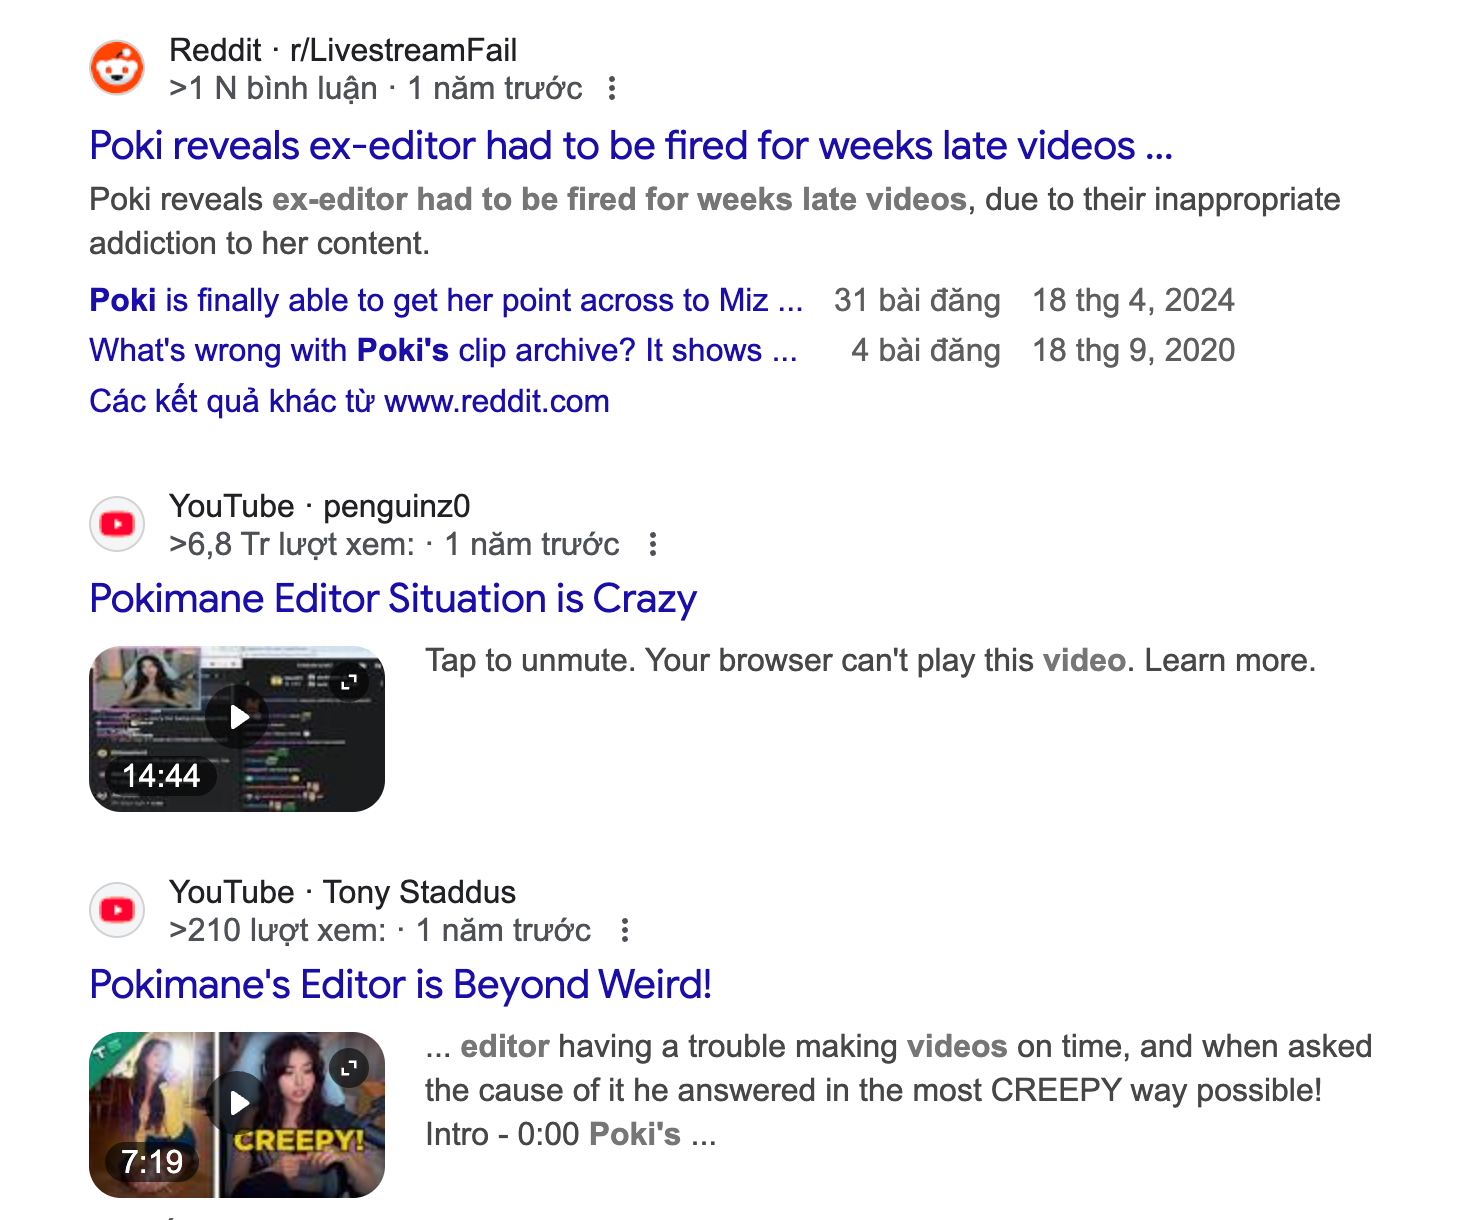This screenshot has height=1220, width=1458.
Task: Click the 'editor having a trouble making videos' snippet
Action: (x=898, y=1090)
